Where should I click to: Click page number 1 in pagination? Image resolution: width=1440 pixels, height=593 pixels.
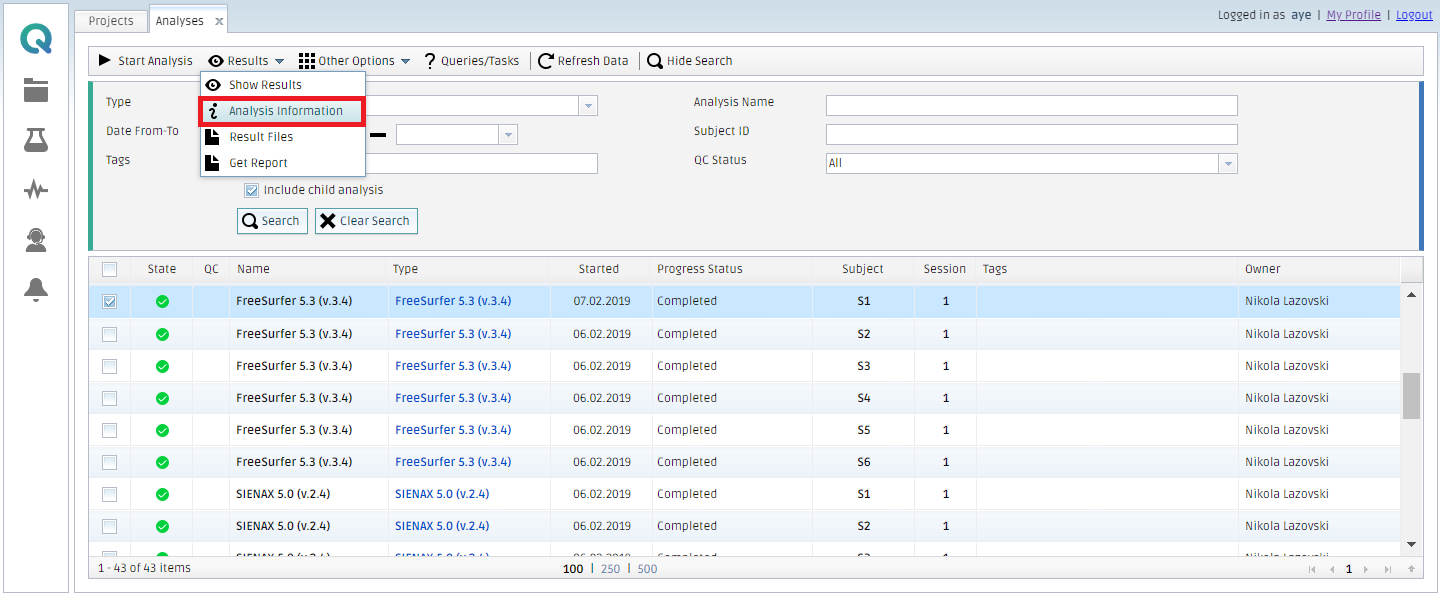1349,569
